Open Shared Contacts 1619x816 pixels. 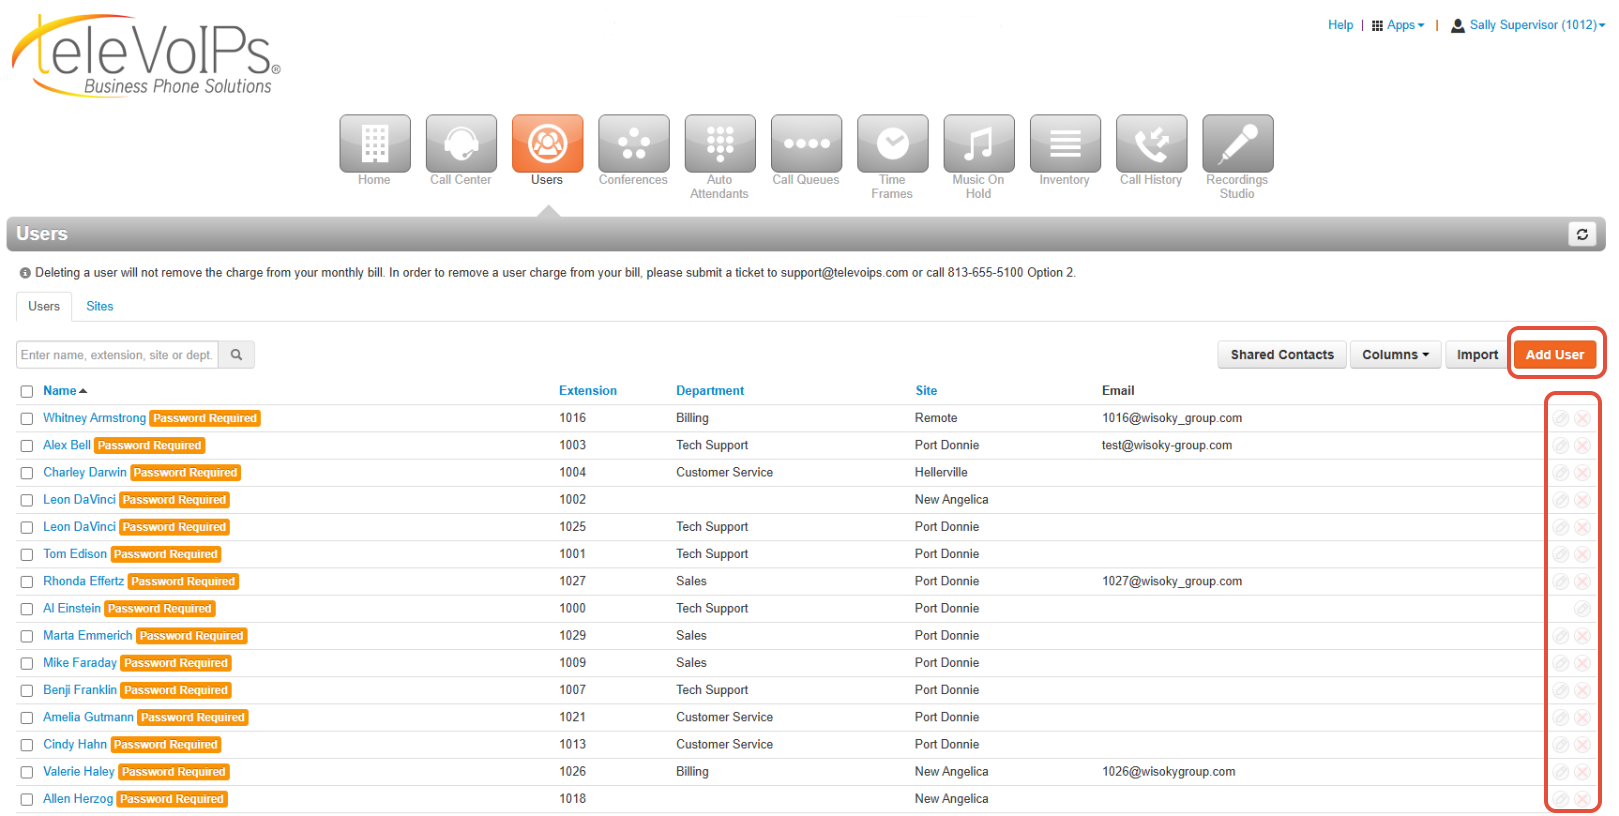1282,355
